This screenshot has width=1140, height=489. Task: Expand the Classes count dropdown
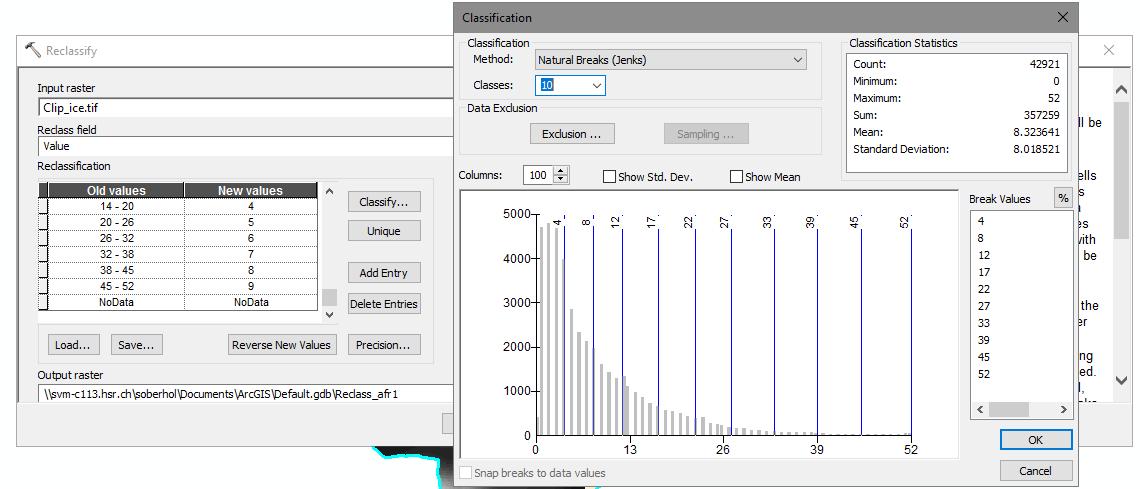pos(596,86)
